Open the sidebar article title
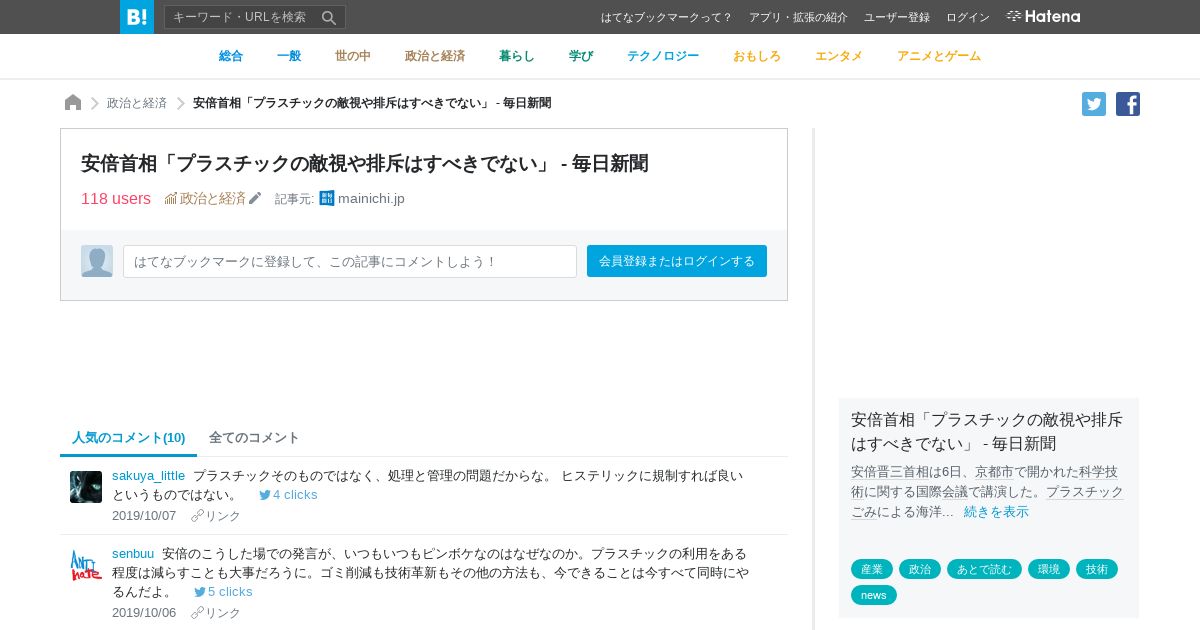 pyautogui.click(x=987, y=431)
